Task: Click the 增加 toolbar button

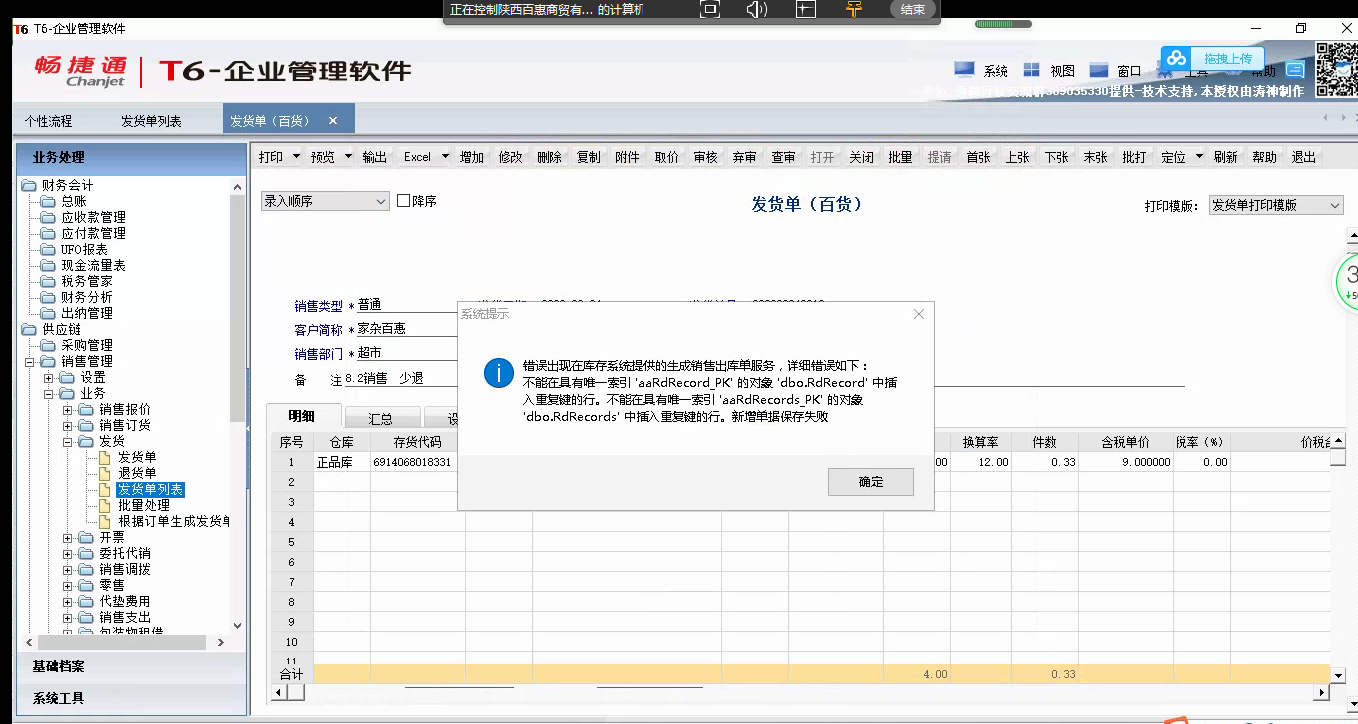Action: click(471, 157)
